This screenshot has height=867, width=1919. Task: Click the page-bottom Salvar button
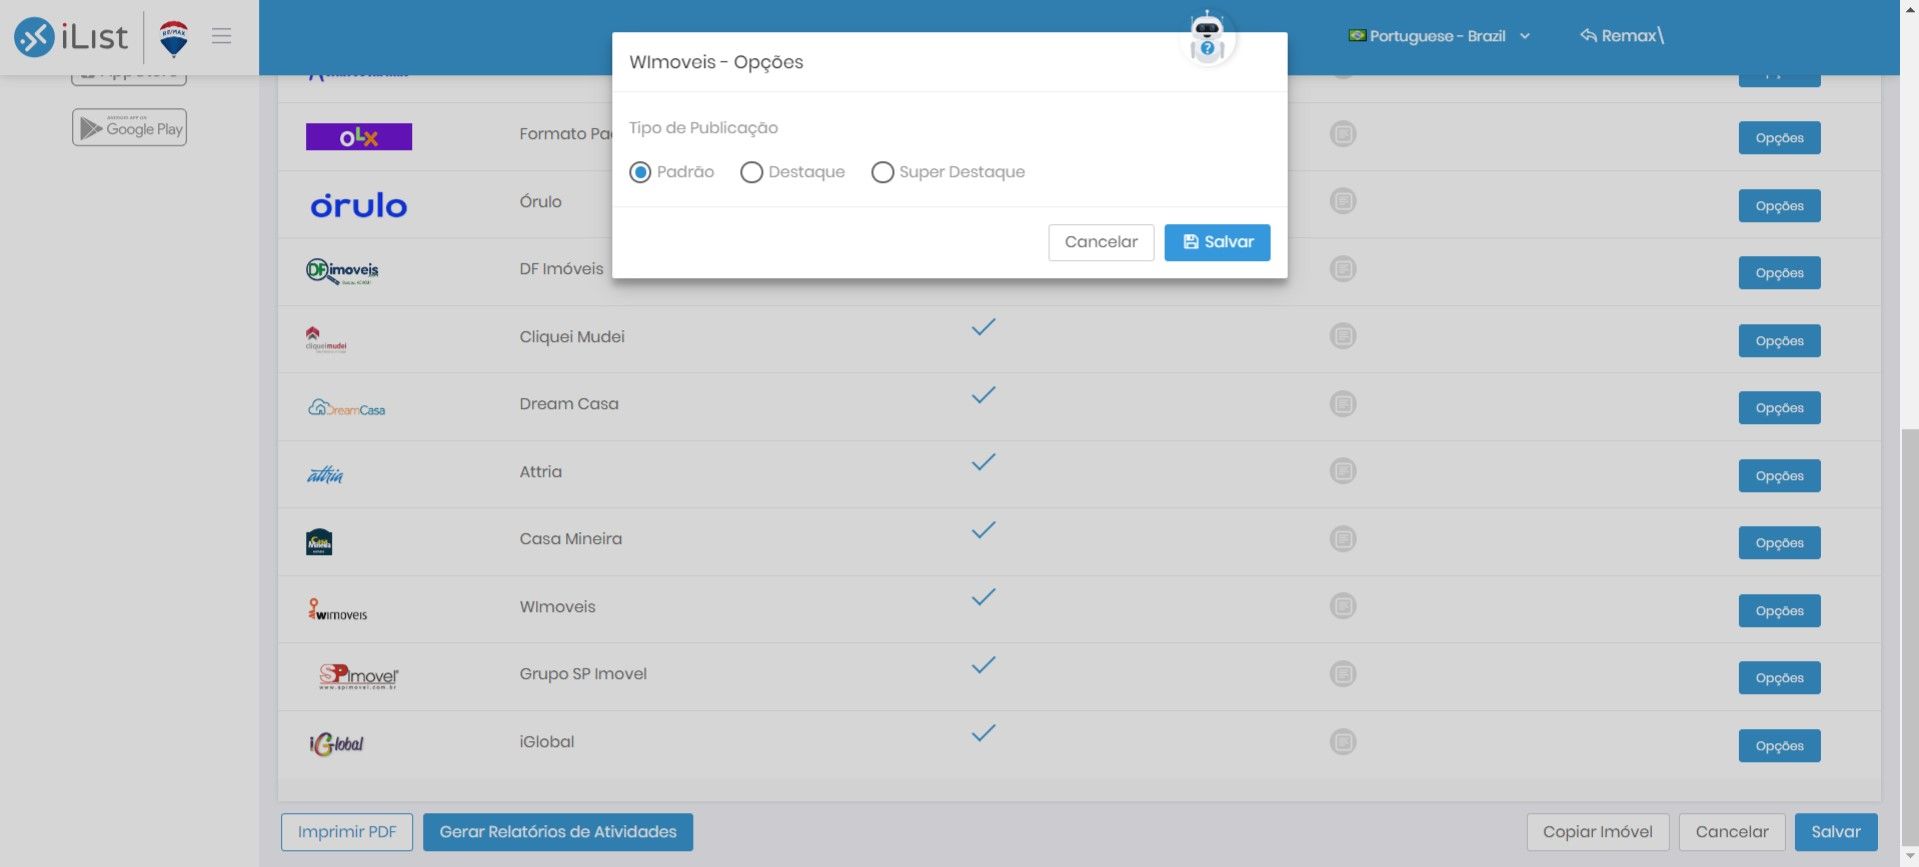pyautogui.click(x=1836, y=832)
